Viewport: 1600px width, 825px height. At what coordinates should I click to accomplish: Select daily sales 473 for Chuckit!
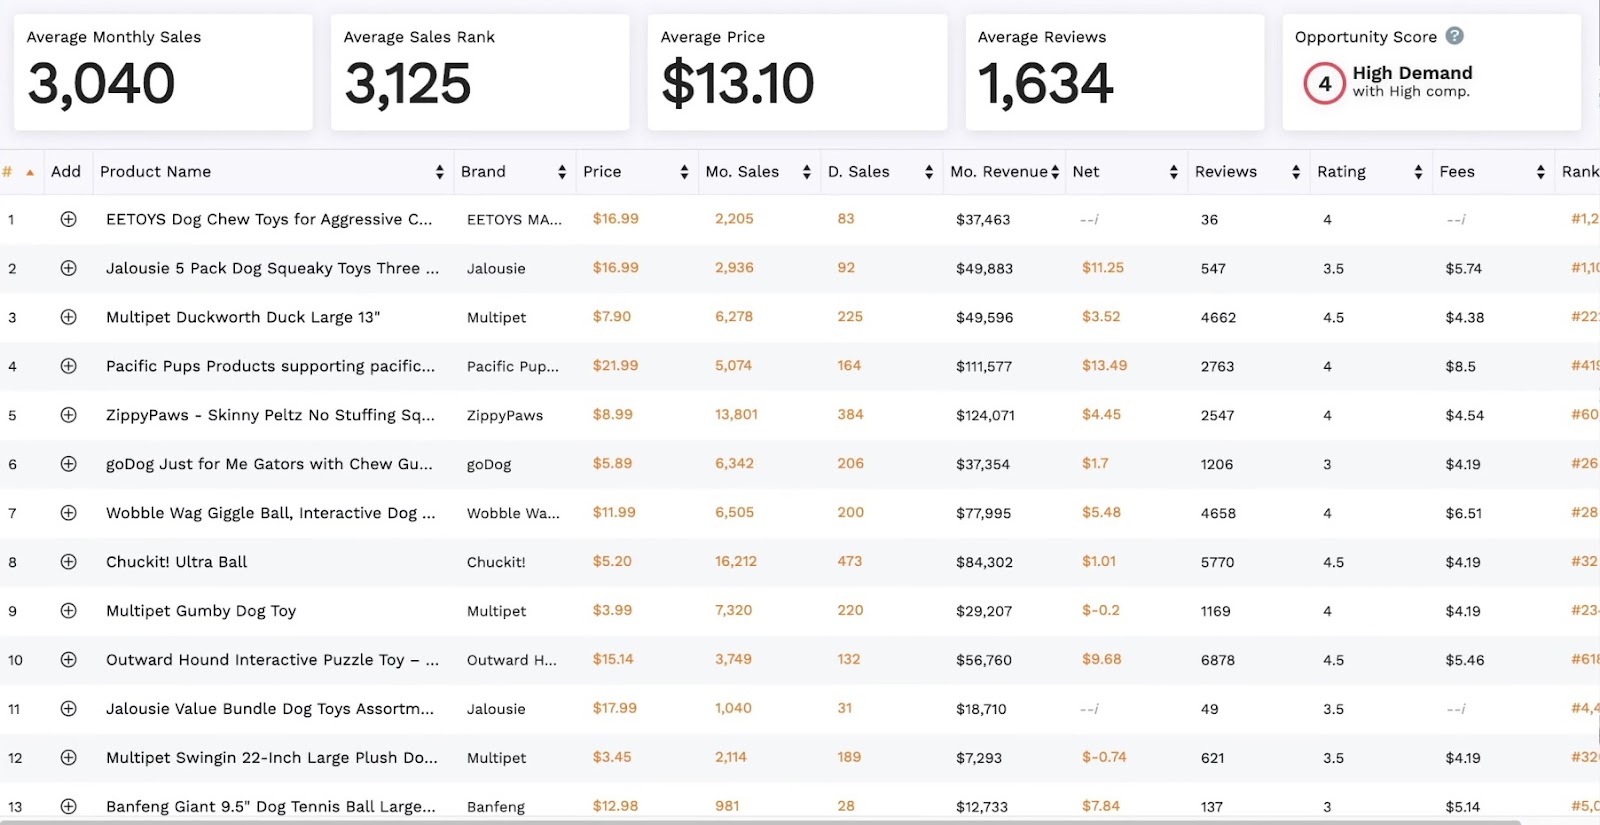(x=850, y=562)
